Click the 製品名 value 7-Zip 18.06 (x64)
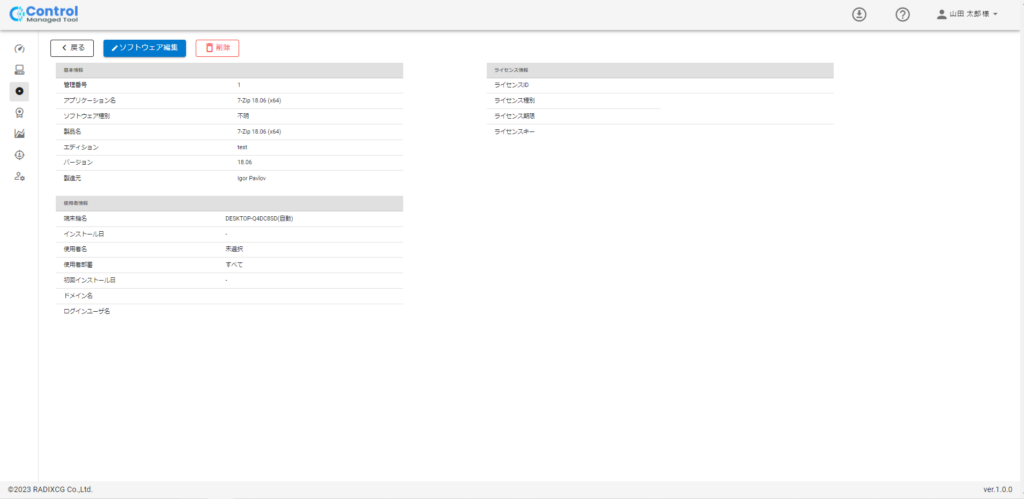 (259, 132)
